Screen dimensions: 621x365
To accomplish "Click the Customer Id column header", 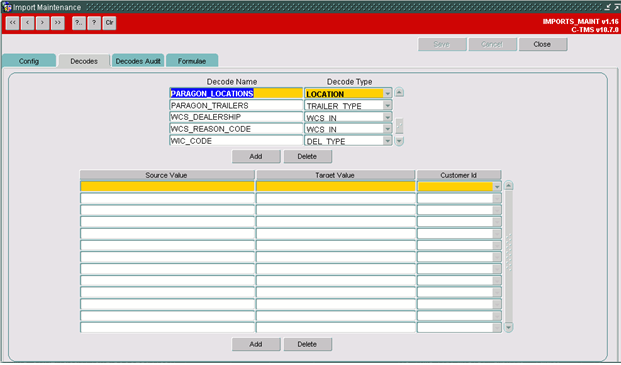I will click(x=459, y=175).
